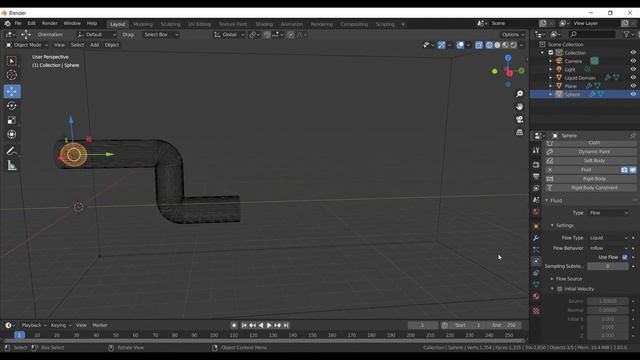Open the Physics properties tab
The height and width of the screenshot is (360, 640).
[x=536, y=261]
